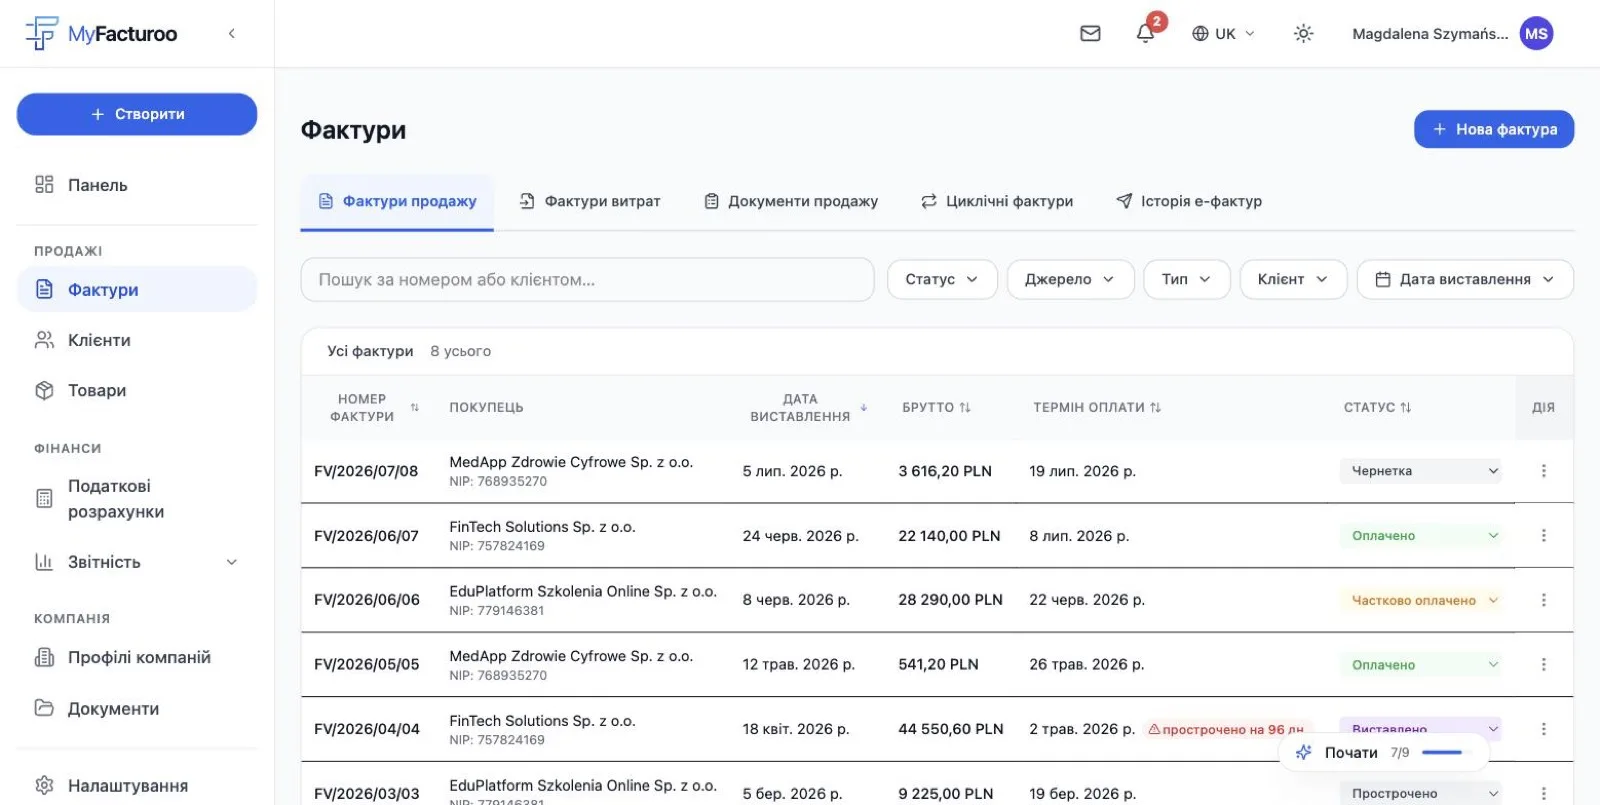The height and width of the screenshot is (805, 1600).
Task: Open the Статус filter dropdown
Action: coord(942,280)
